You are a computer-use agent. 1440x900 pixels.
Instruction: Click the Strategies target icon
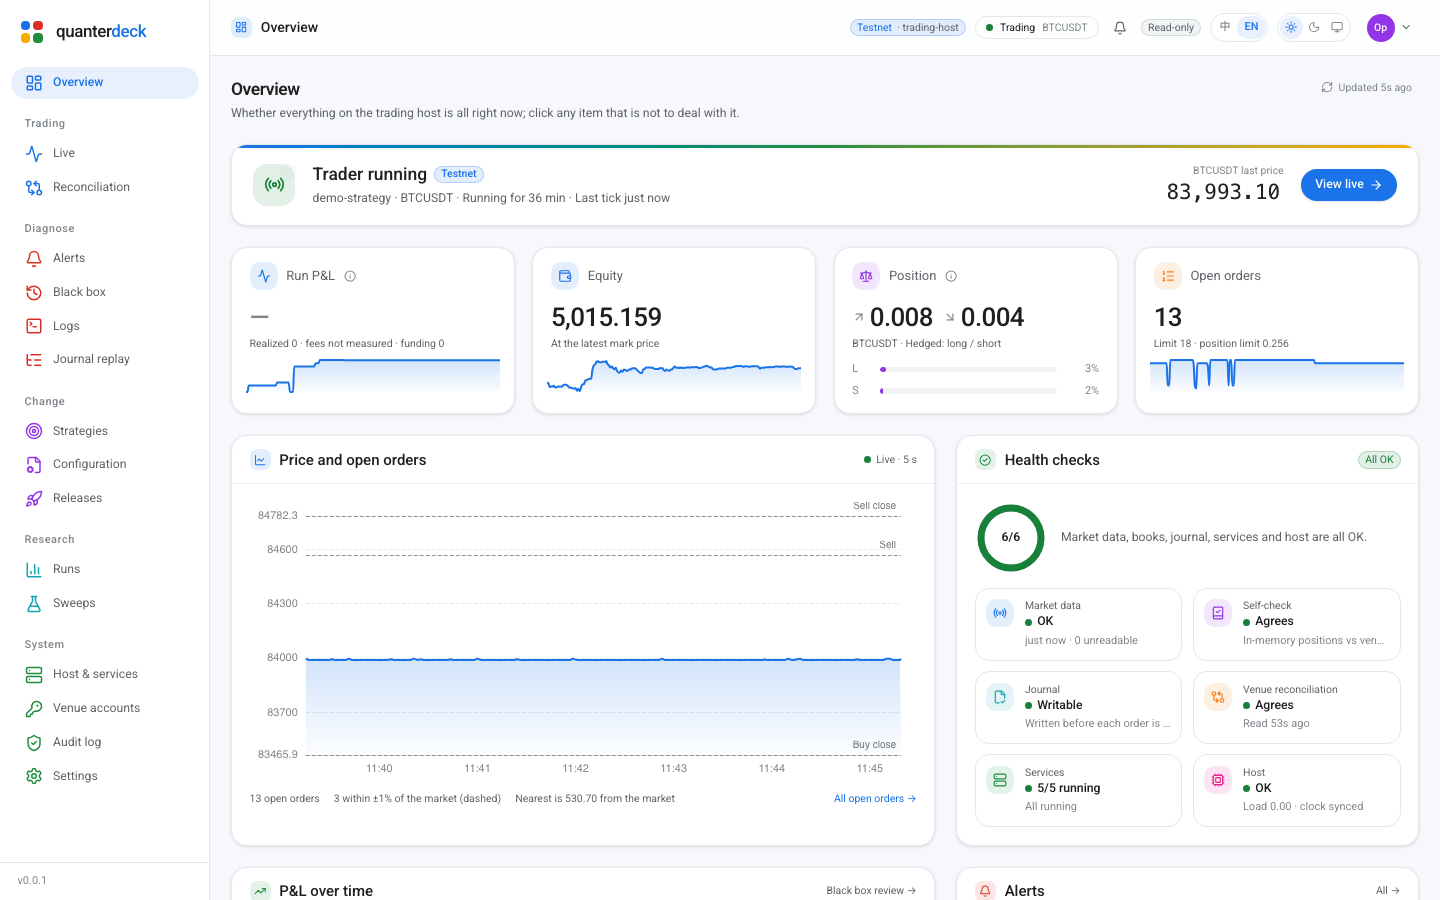[34, 431]
